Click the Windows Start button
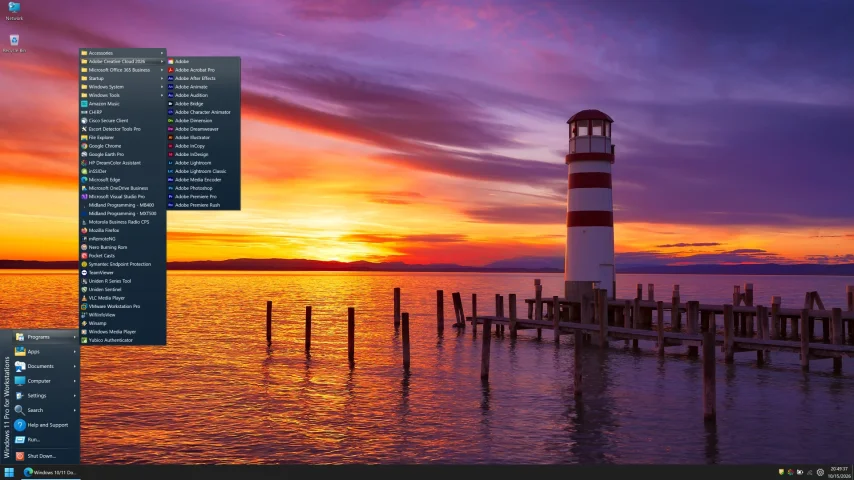Screen dimensions: 854x480 pos(9,472)
